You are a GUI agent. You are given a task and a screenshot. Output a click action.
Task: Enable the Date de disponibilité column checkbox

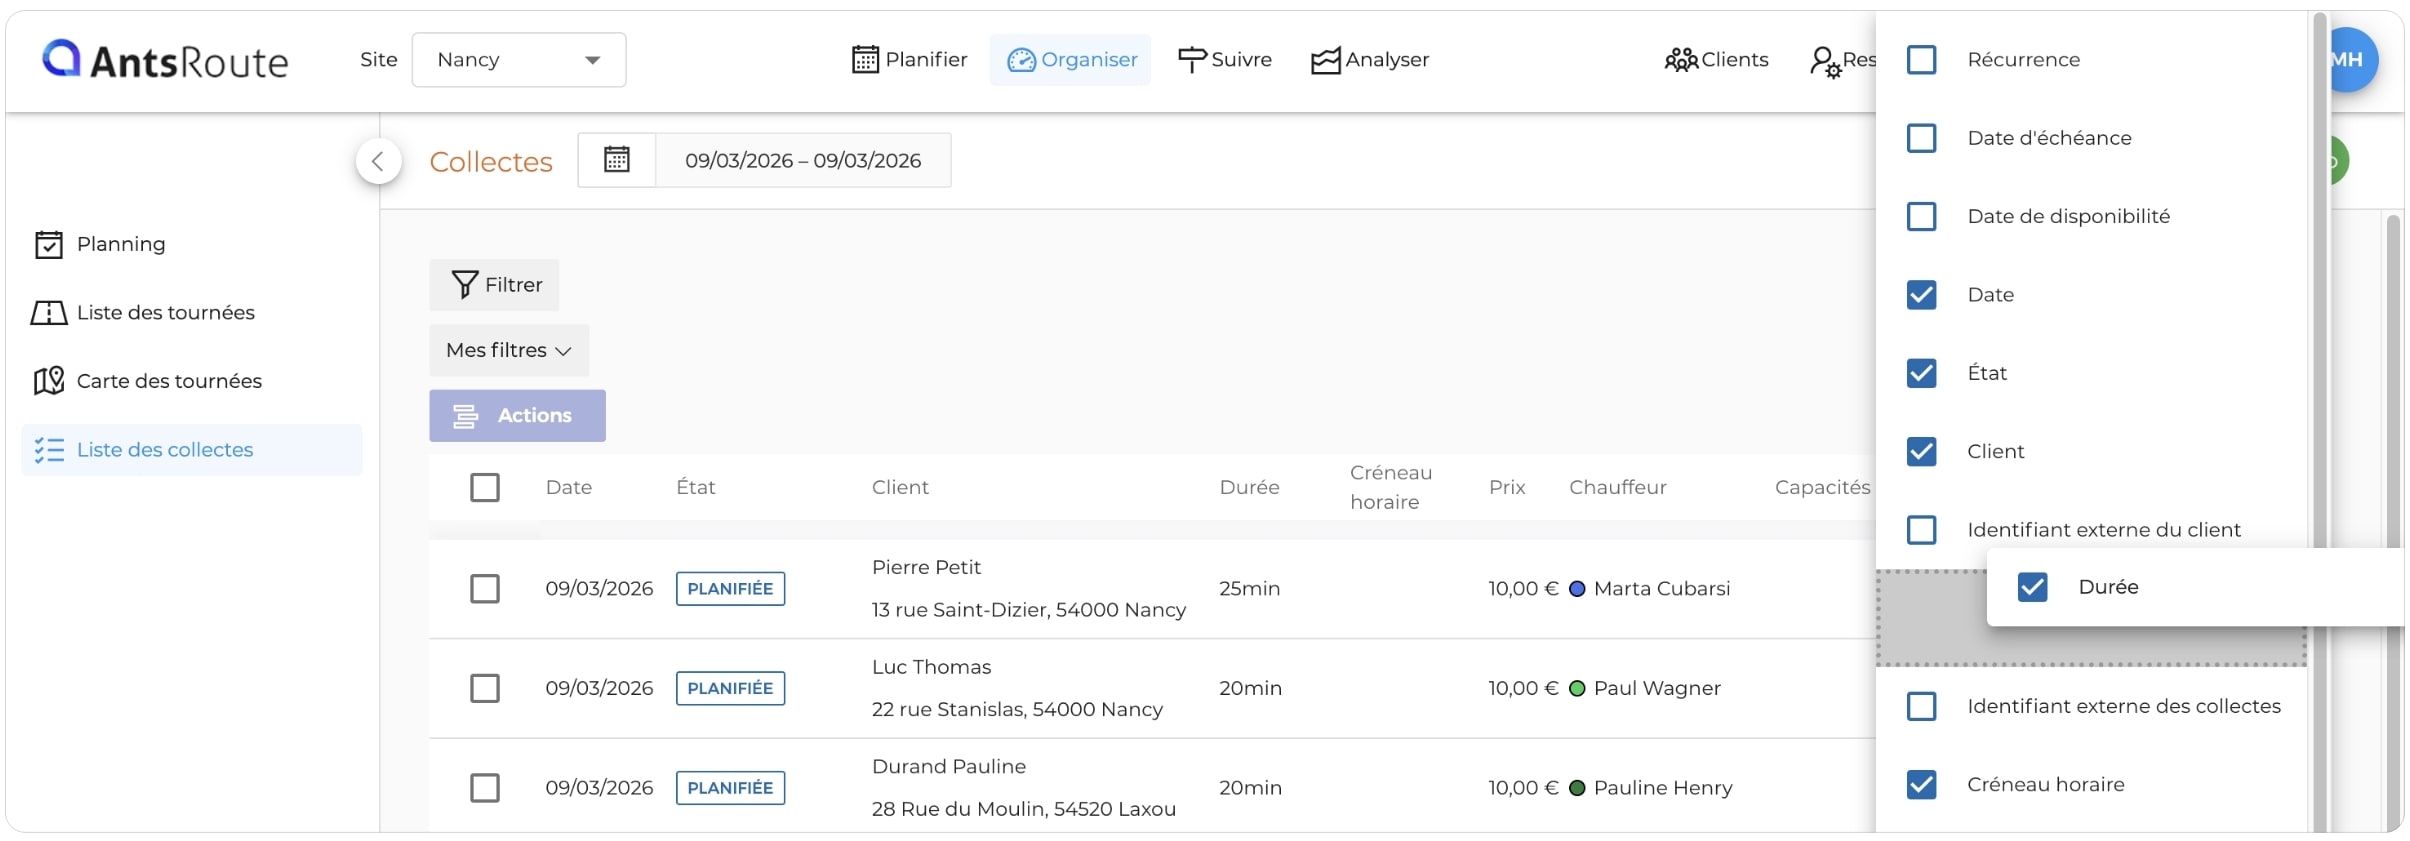tap(1921, 216)
